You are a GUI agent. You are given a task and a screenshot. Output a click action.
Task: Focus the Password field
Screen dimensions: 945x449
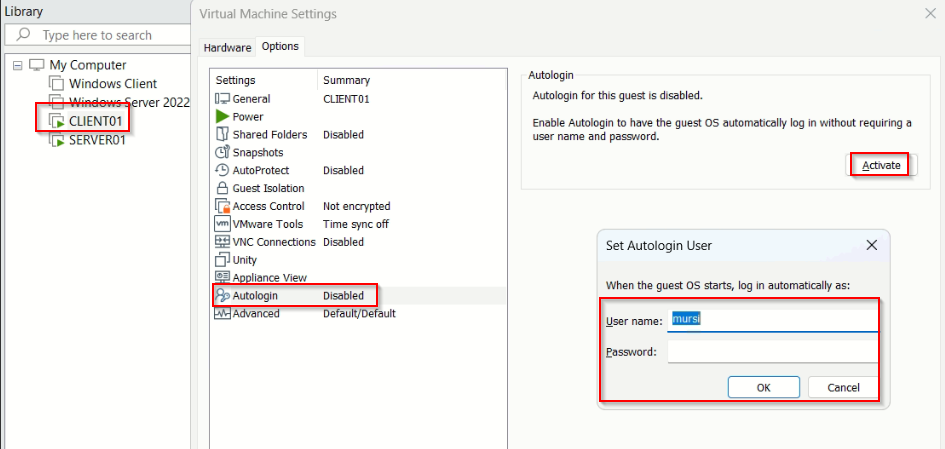(x=773, y=351)
